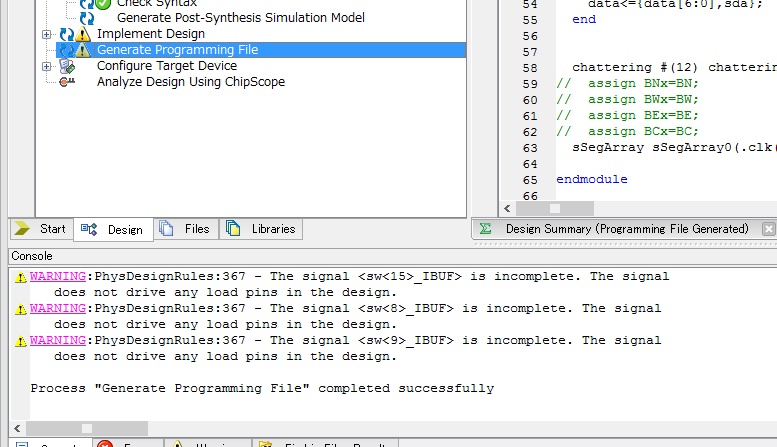Follow the WARNING link for signal sw<9>
Viewport: 777px width, 447px height.
(x=59, y=341)
